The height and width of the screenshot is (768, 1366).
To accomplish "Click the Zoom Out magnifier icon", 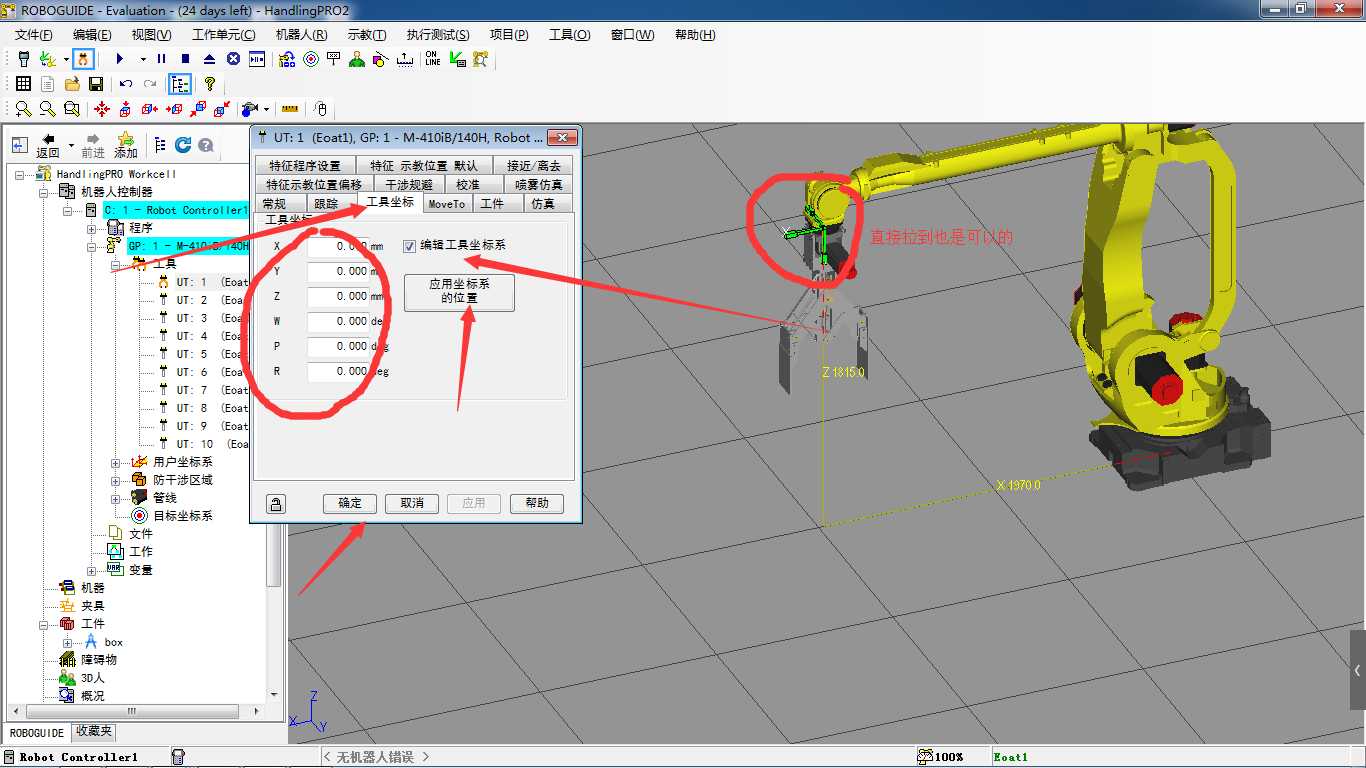I will coord(47,109).
